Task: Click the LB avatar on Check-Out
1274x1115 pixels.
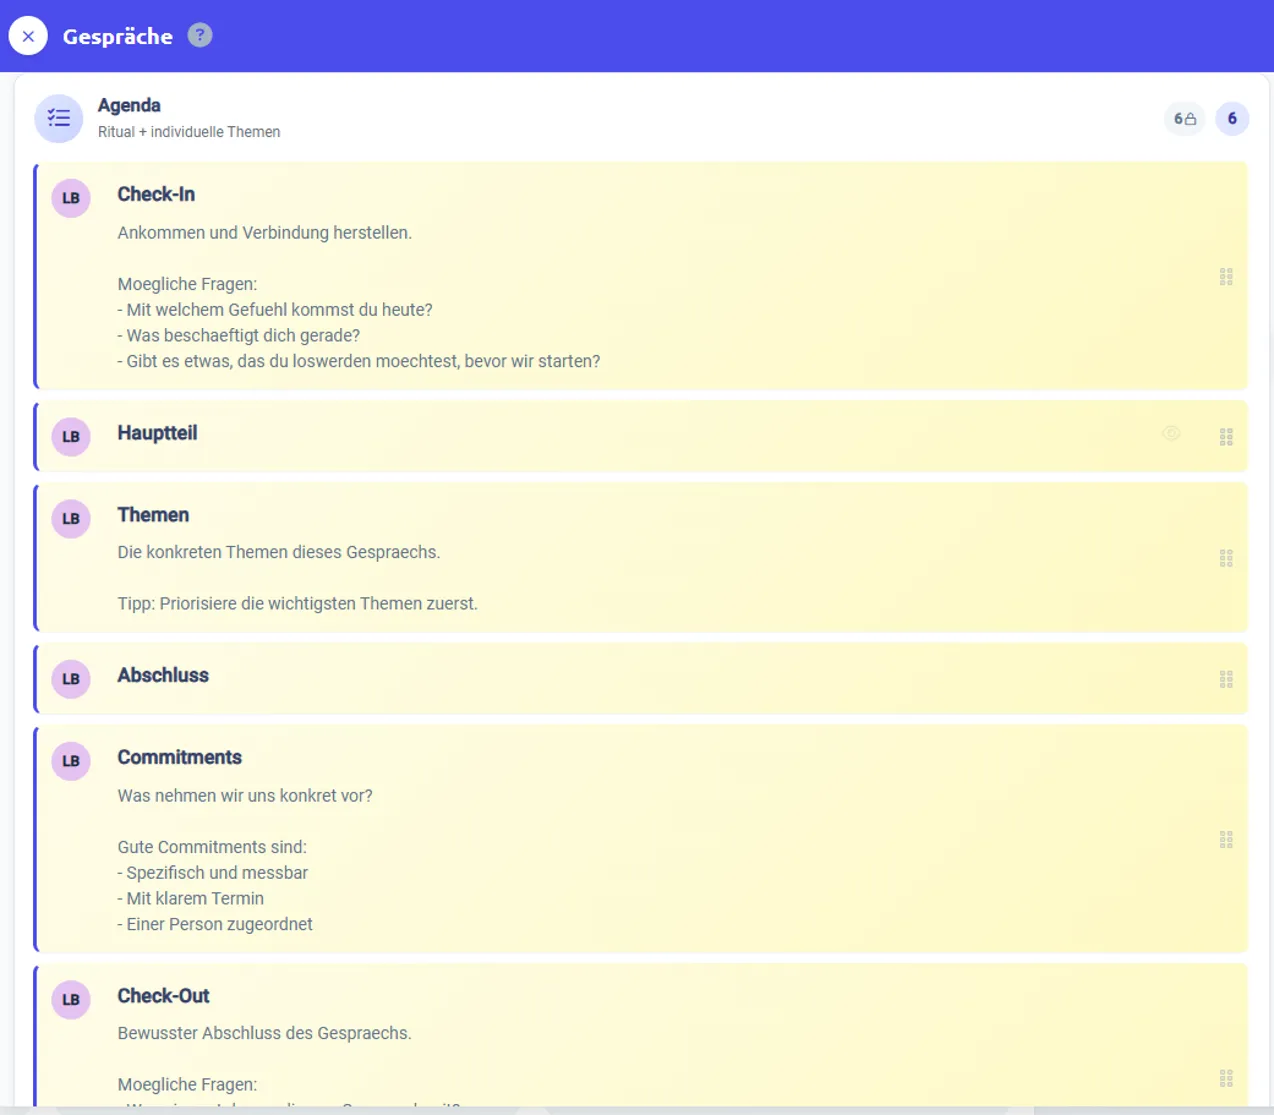Action: (71, 1000)
